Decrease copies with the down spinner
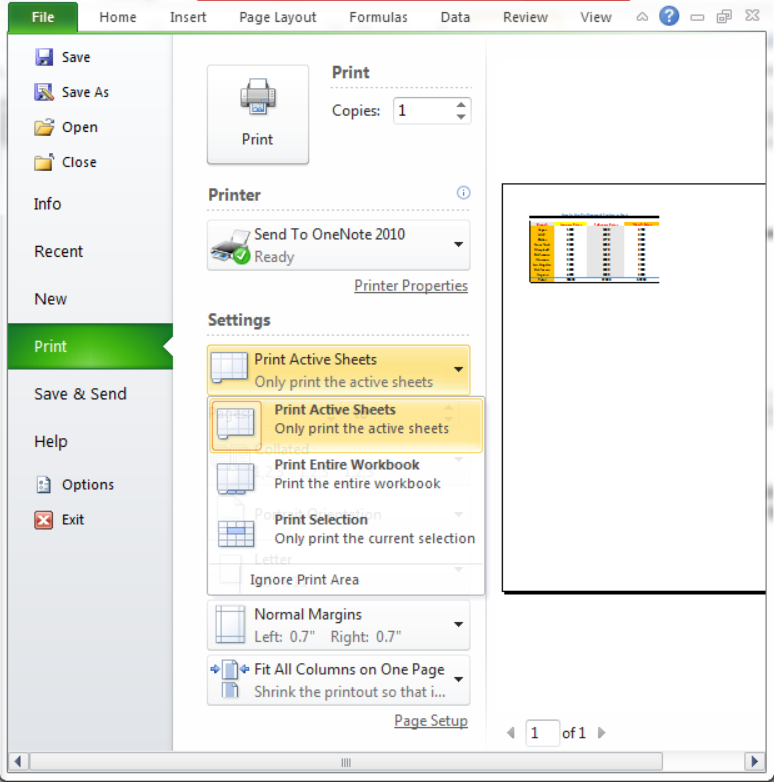Viewport: 774px width, 782px height. click(x=461, y=117)
